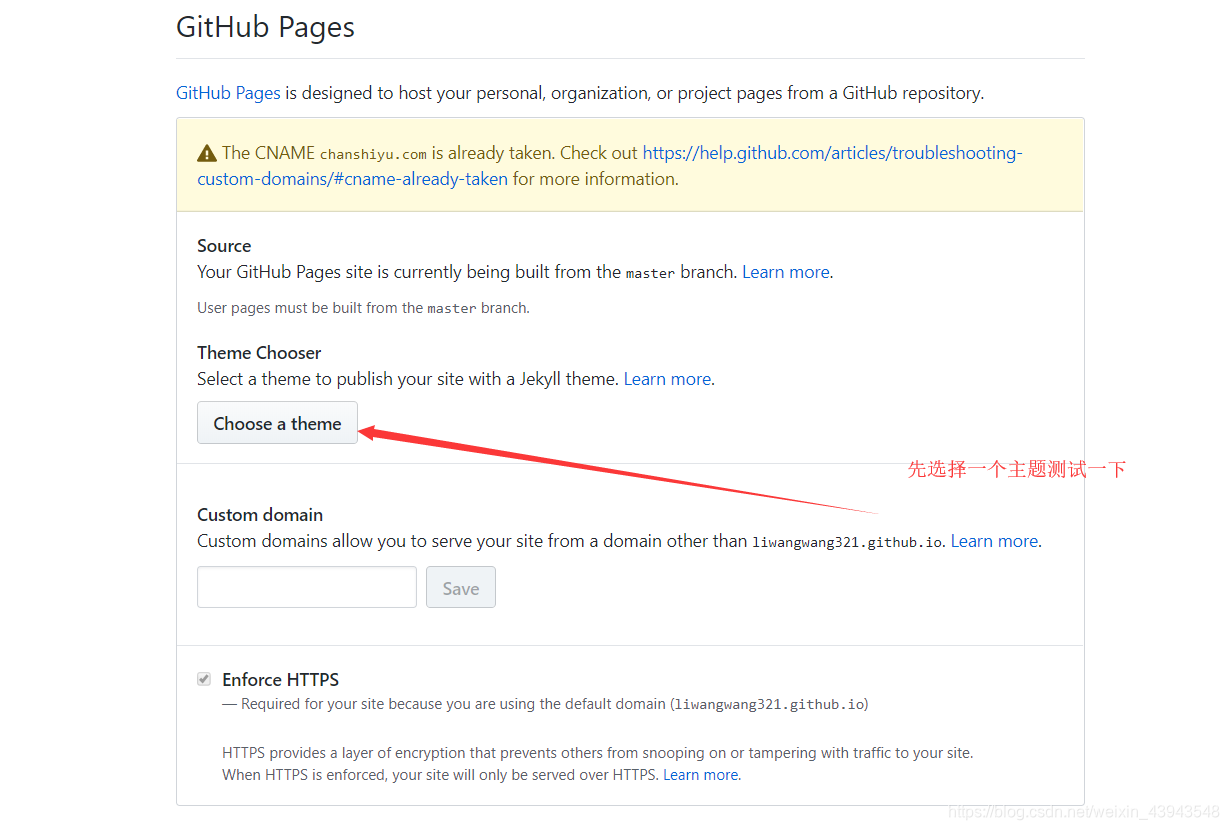Open Learn more link after master branch
This screenshot has height=830, width=1229.
(x=786, y=272)
